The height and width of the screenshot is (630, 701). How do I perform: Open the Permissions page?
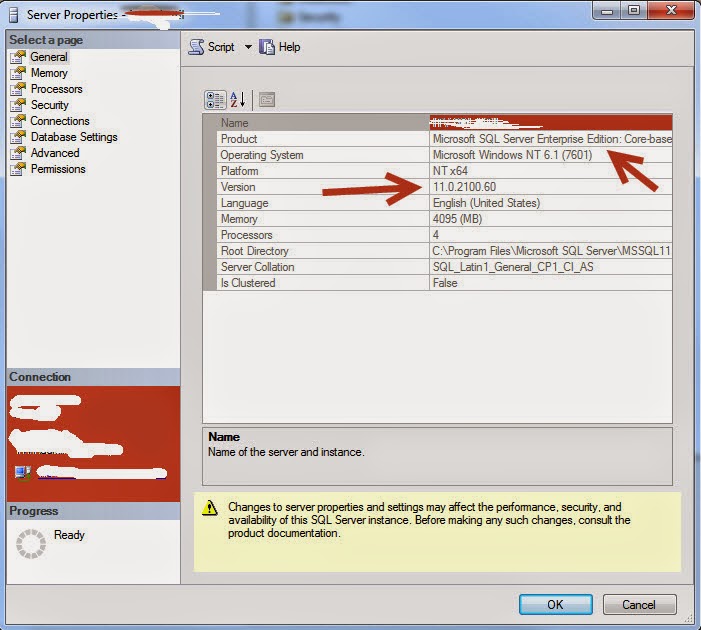tap(58, 169)
